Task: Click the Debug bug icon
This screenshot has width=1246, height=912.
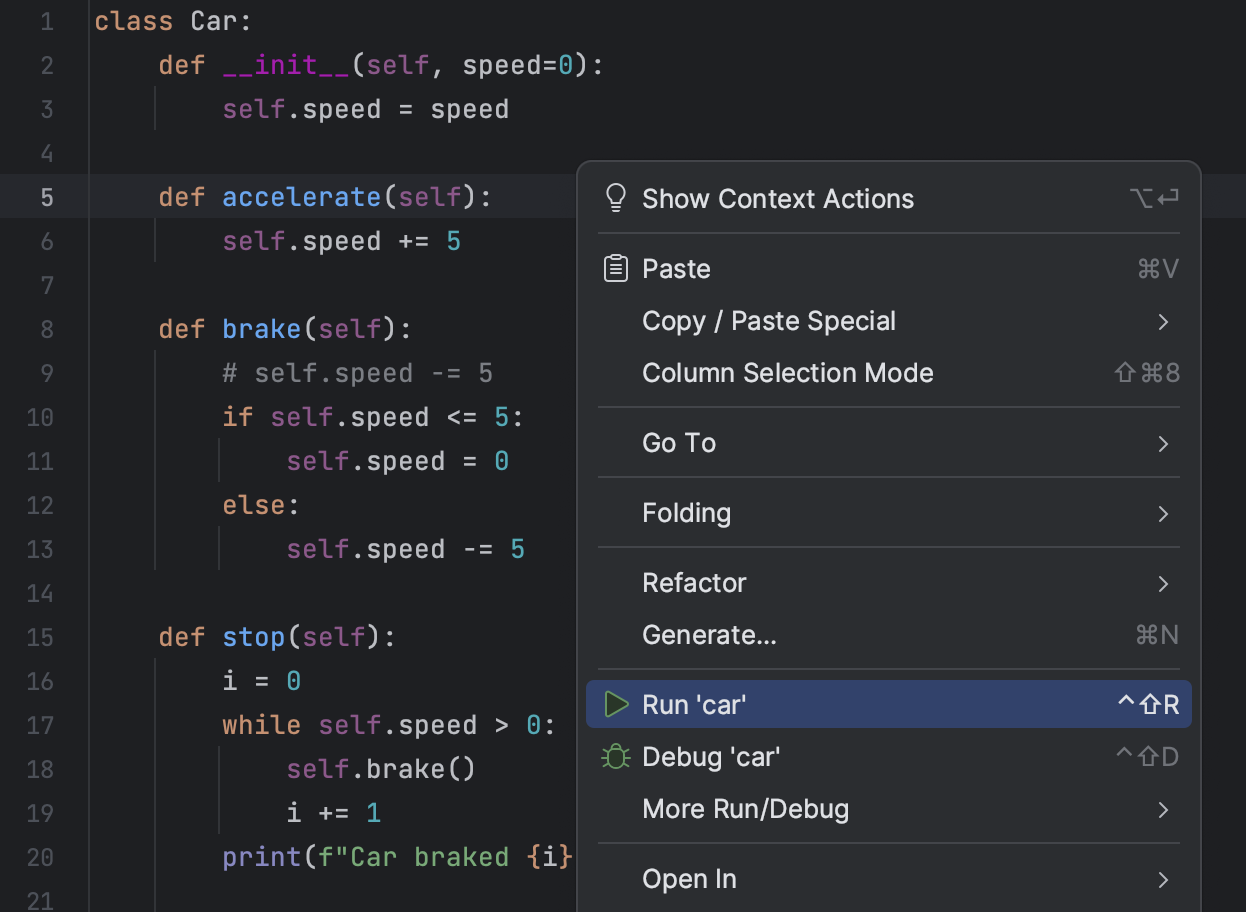Action: (616, 757)
